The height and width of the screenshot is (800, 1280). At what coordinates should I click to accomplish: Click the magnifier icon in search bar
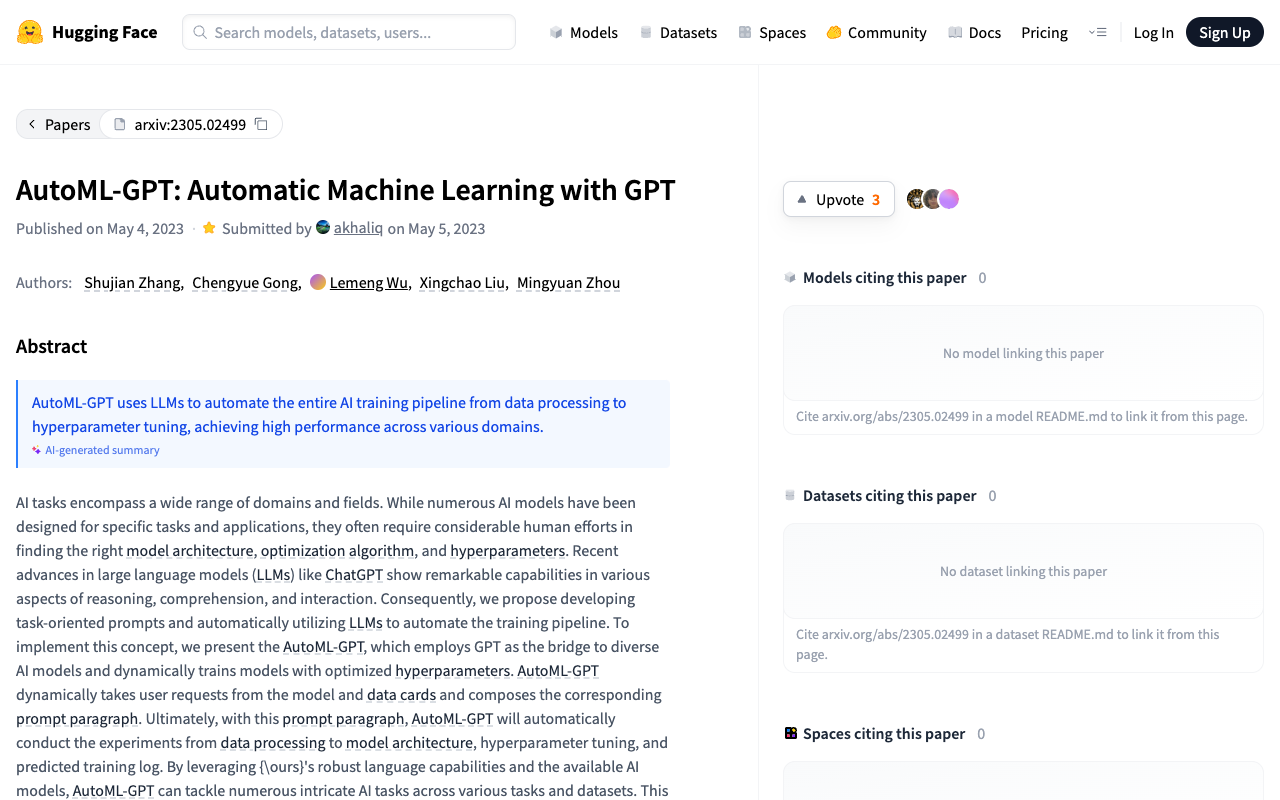200,32
